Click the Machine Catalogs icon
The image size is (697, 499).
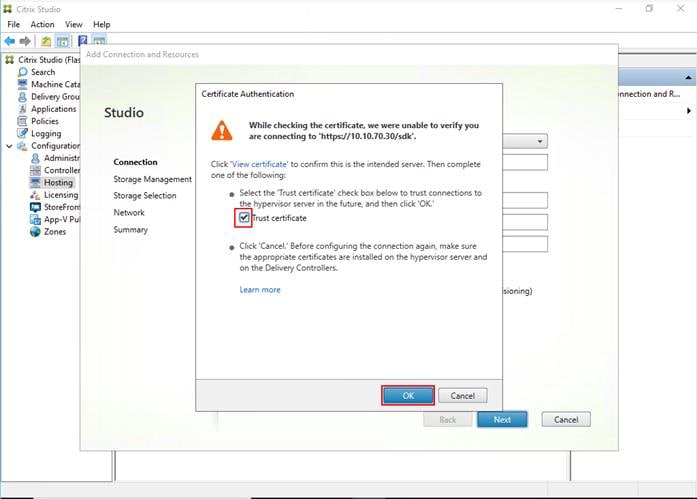click(23, 84)
